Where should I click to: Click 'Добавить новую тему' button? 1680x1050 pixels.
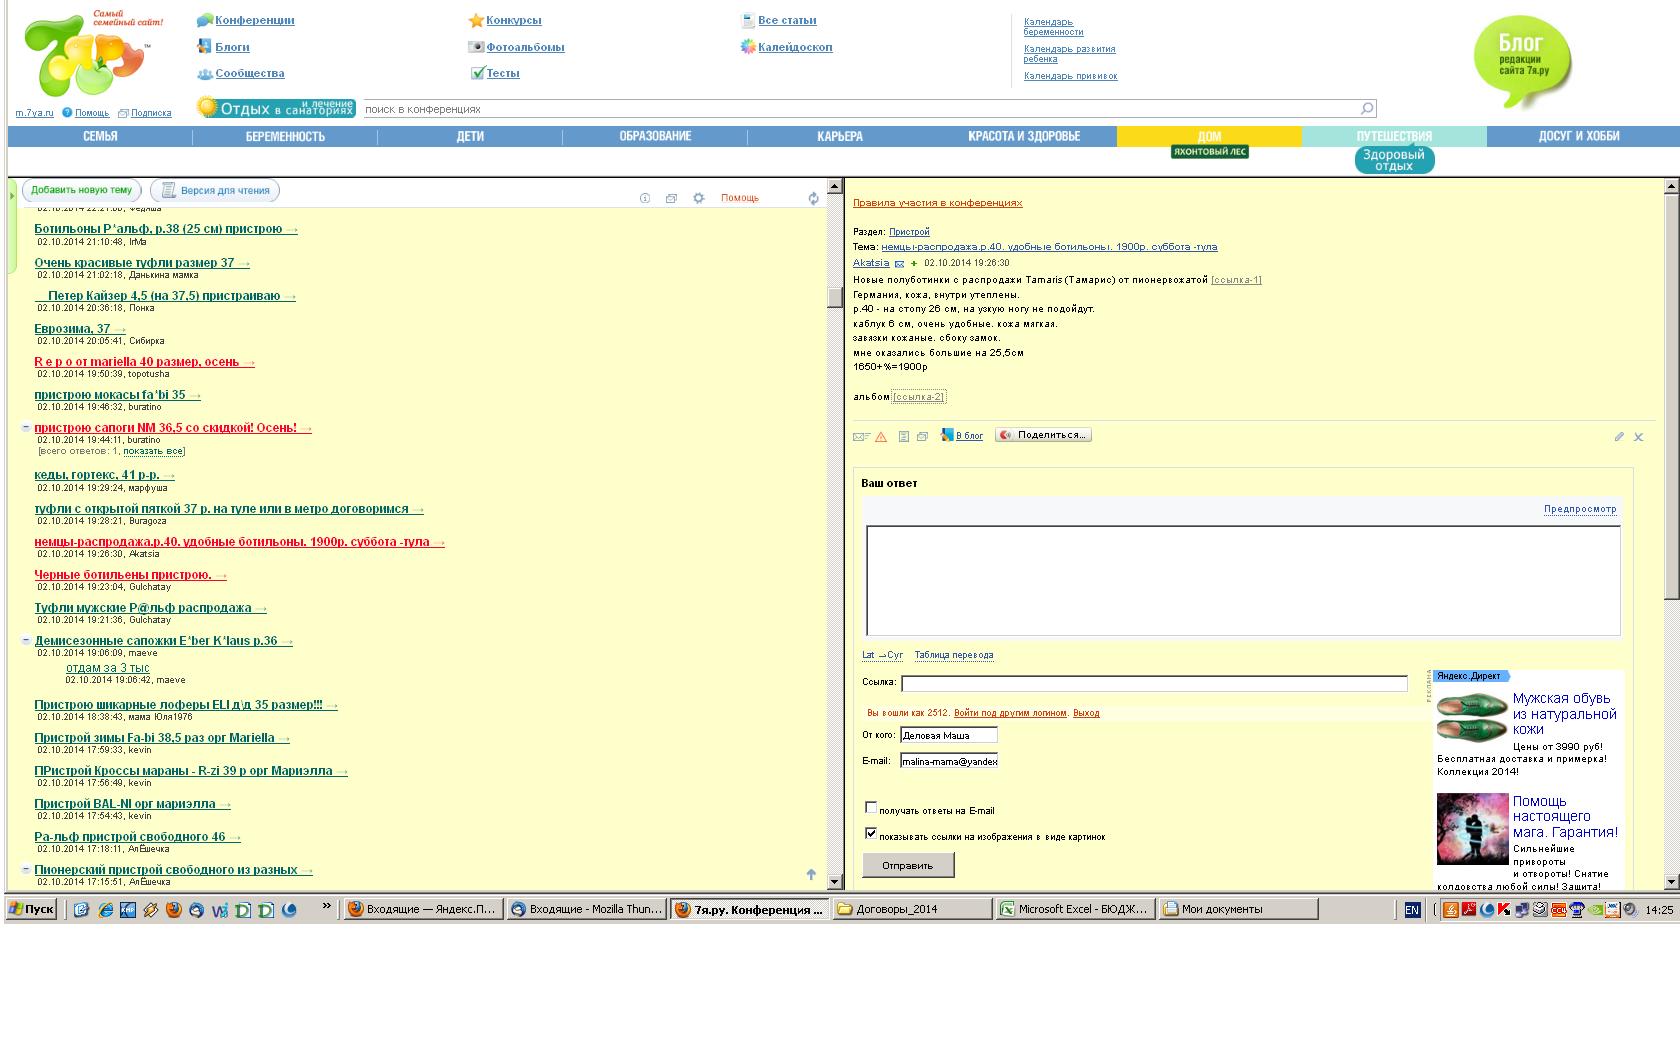(81, 190)
